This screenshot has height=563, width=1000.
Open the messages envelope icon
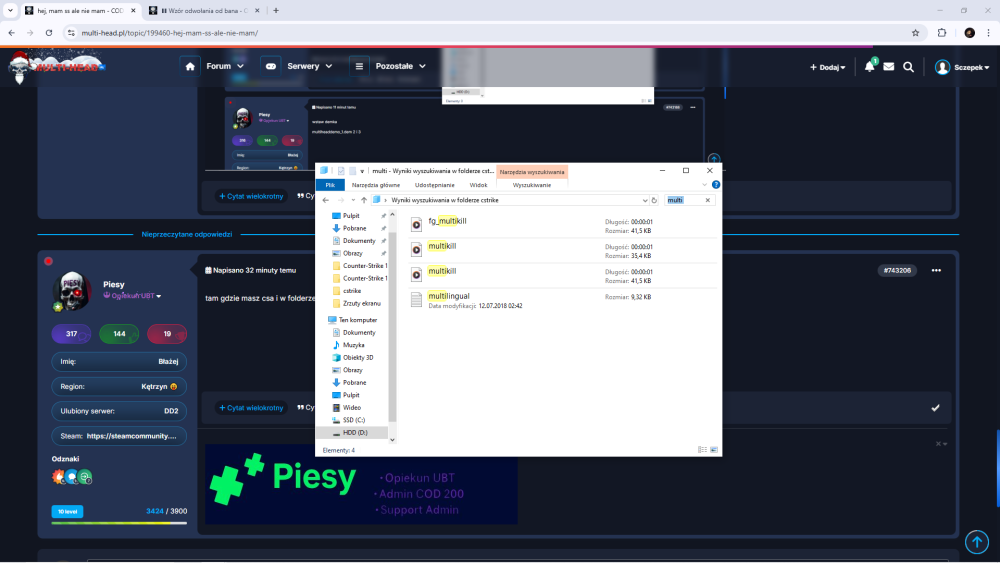[888, 67]
